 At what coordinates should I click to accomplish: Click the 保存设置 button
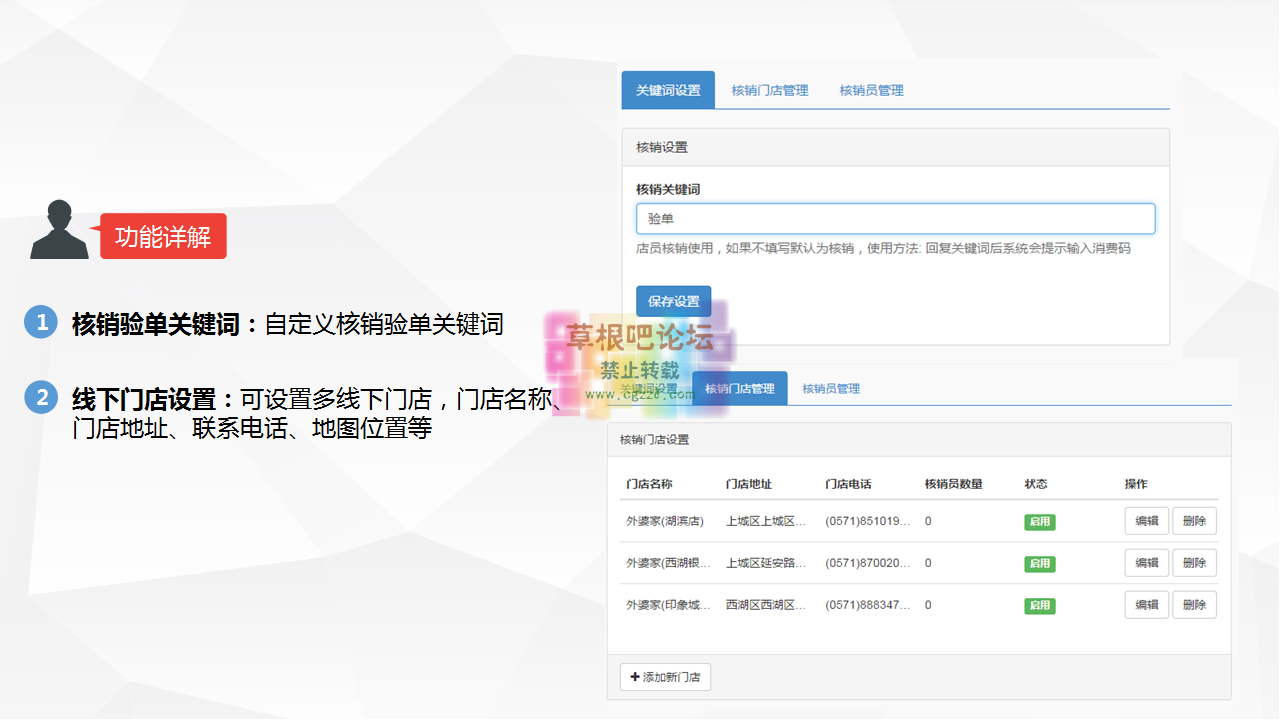click(673, 301)
